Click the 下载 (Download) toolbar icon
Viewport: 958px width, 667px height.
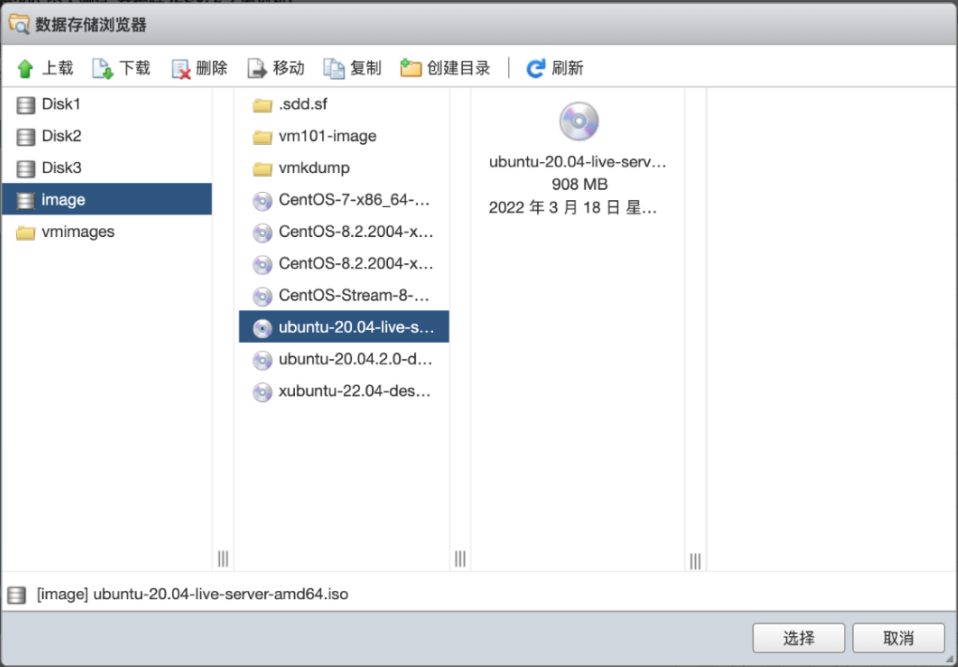coord(103,68)
